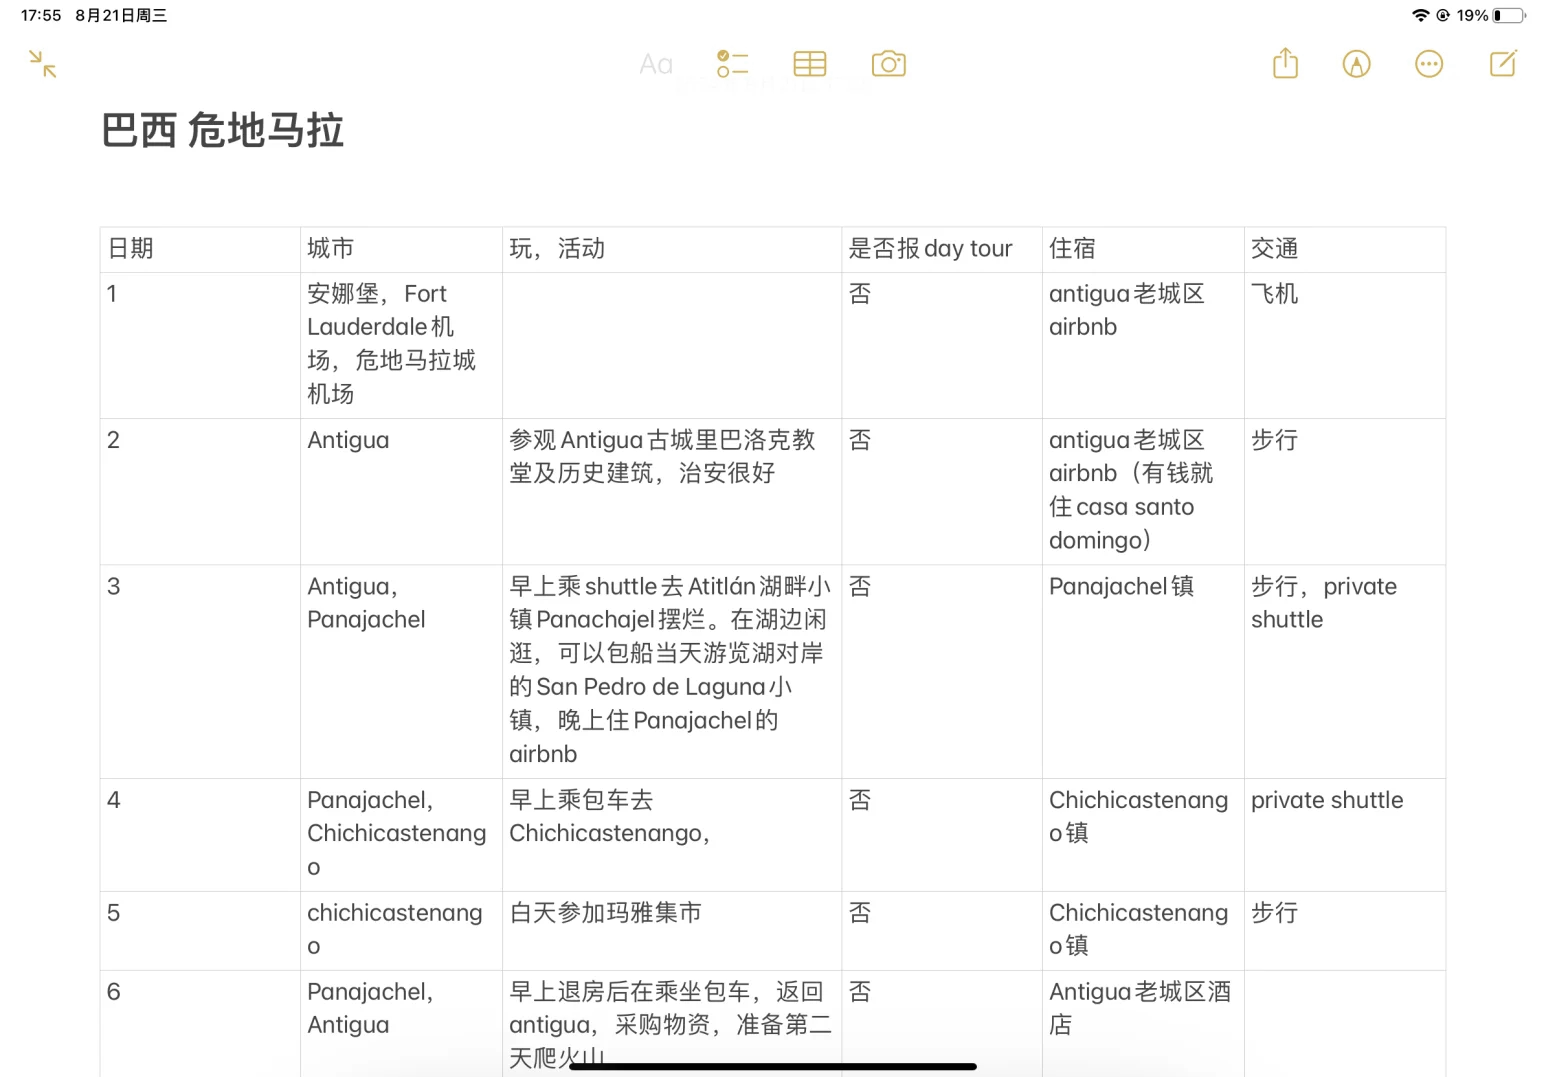Tap the 白天参加玛雅集市 activity cell
Image resolution: width=1546 pixels, height=1077 pixels.
[672, 930]
